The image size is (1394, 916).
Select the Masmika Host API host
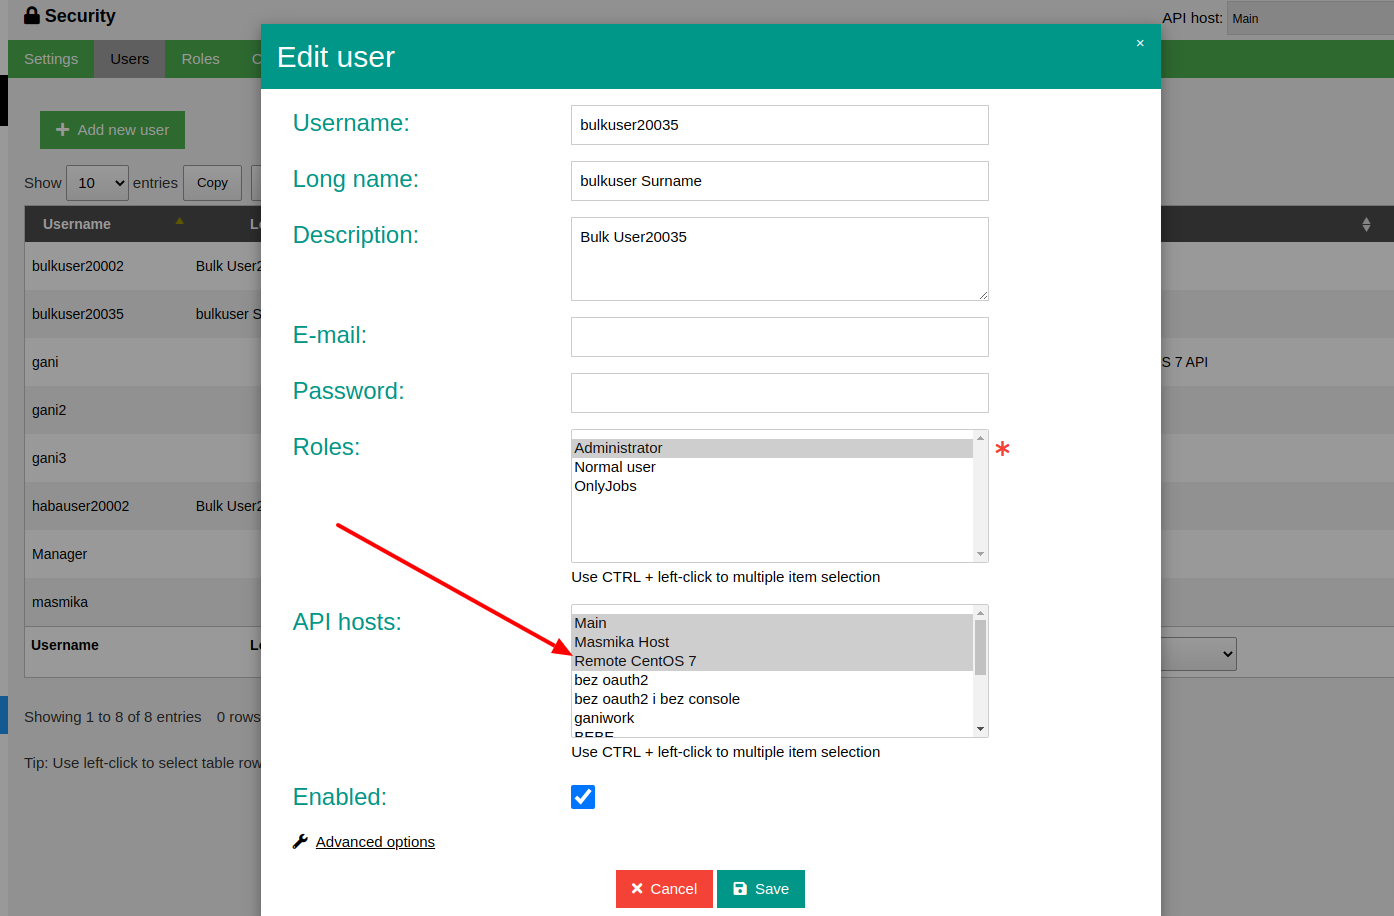772,642
